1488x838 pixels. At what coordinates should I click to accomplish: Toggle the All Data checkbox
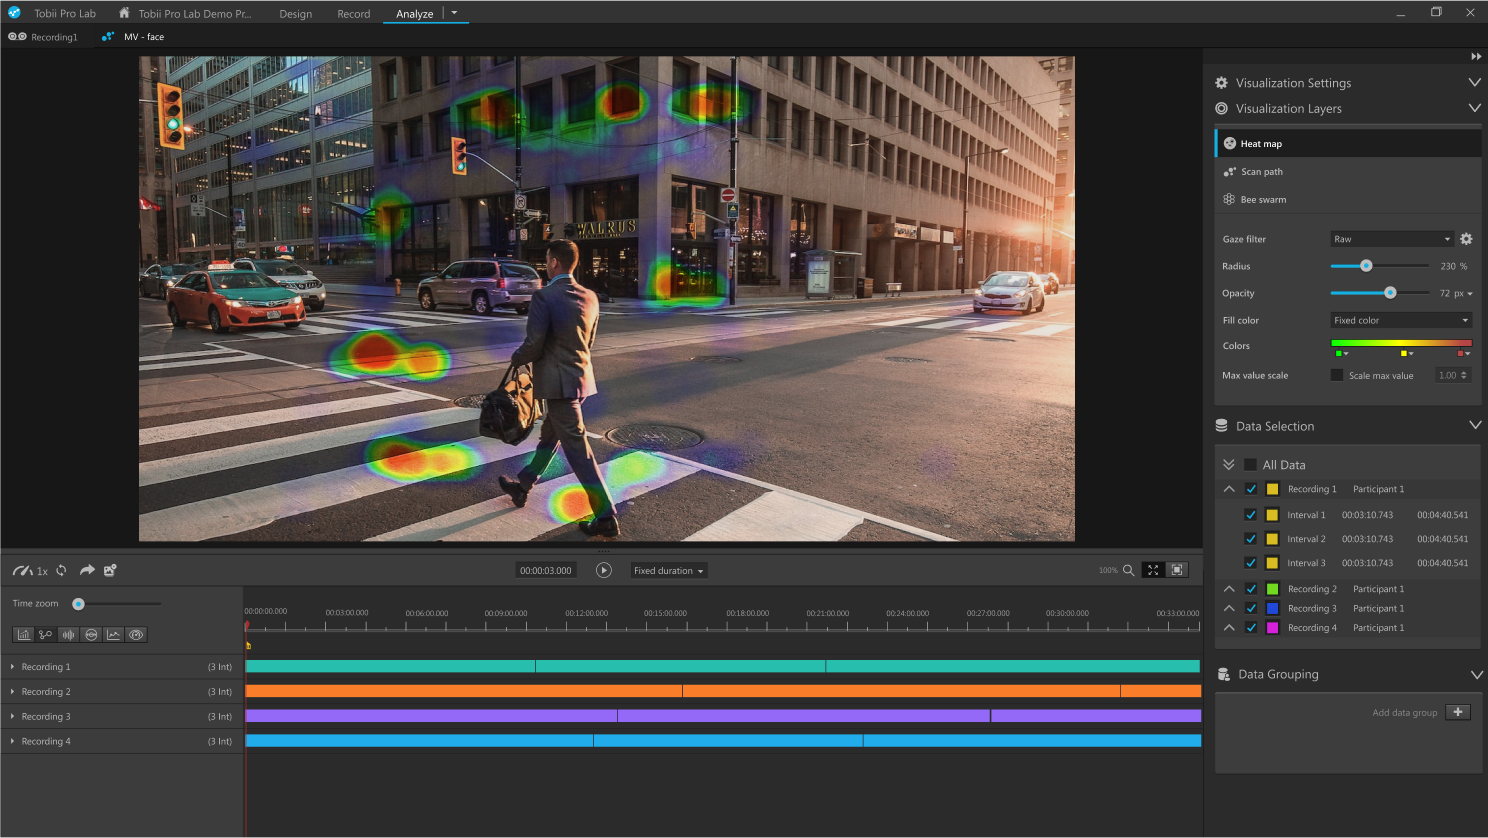click(x=1250, y=465)
